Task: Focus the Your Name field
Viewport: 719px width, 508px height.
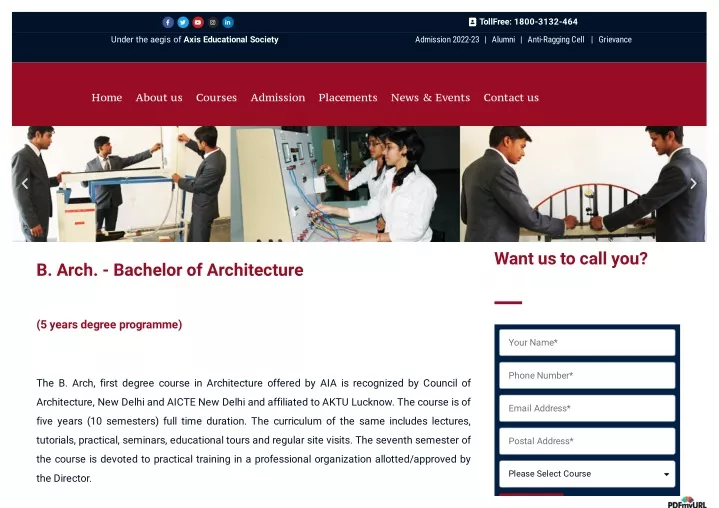Action: 587,342
